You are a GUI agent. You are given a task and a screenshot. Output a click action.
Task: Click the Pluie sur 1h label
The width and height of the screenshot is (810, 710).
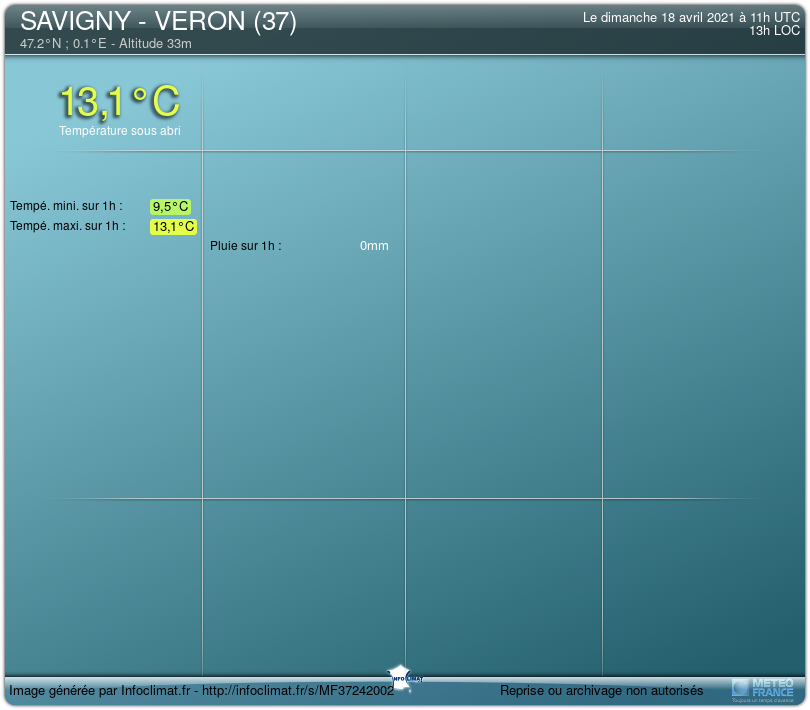click(x=245, y=246)
